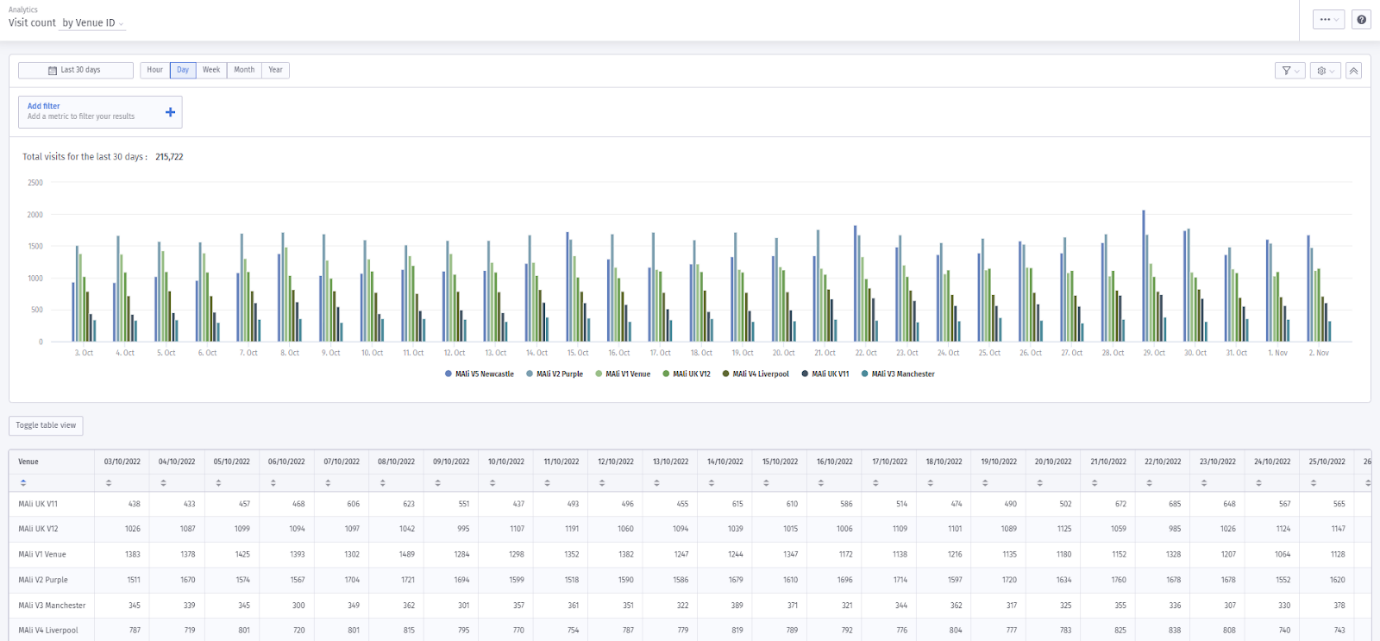Image resolution: width=1380 pixels, height=641 pixels.
Task: Select the MAII V1 Venue table row label
Action: pos(40,554)
